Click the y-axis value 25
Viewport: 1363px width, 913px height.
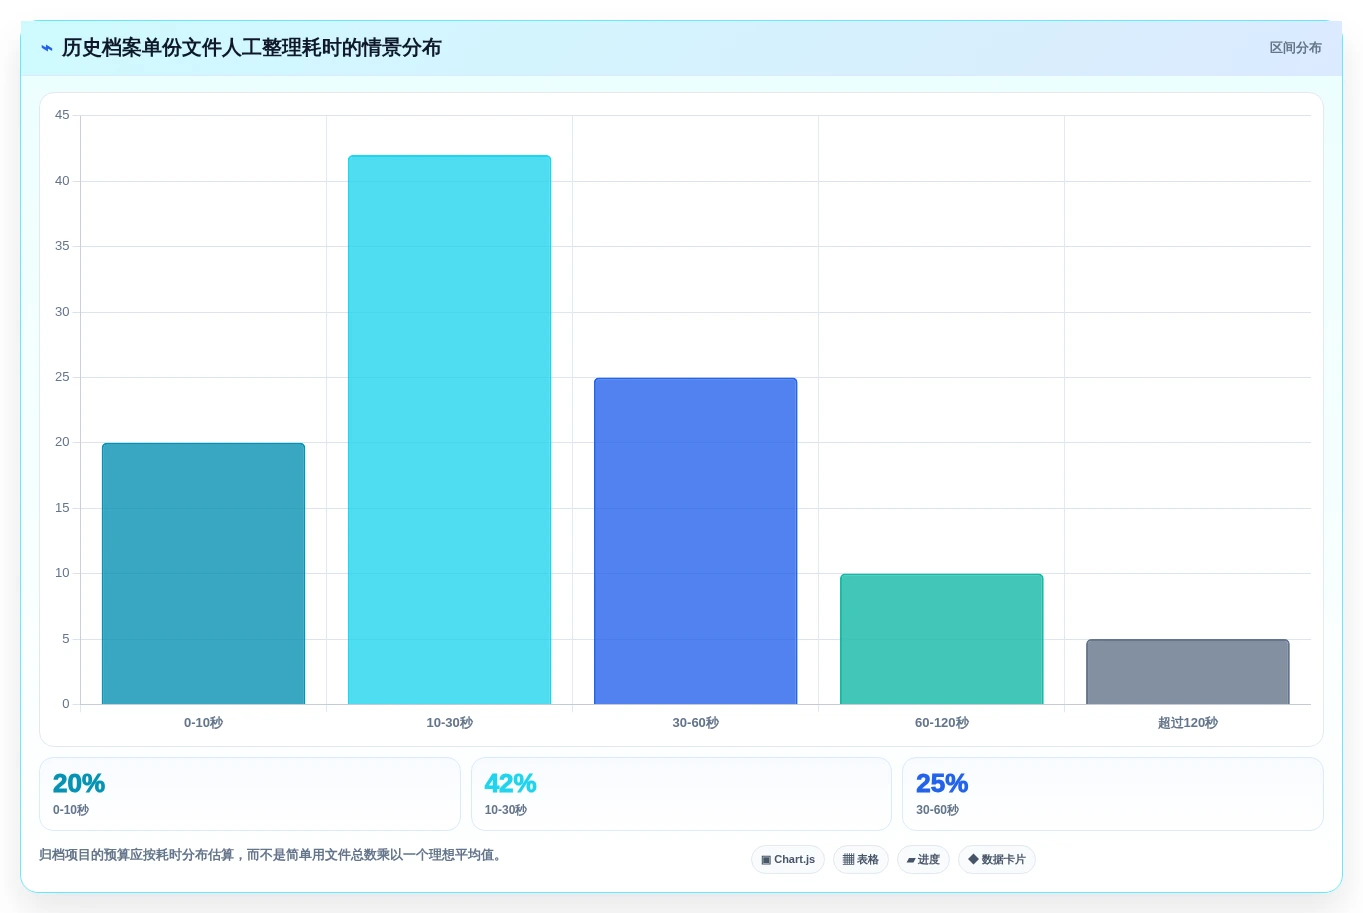62,377
